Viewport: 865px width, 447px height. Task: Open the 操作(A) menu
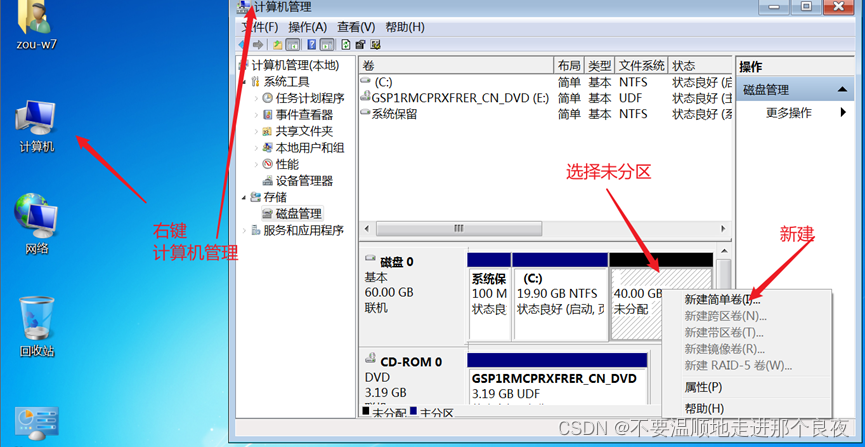coord(308,27)
